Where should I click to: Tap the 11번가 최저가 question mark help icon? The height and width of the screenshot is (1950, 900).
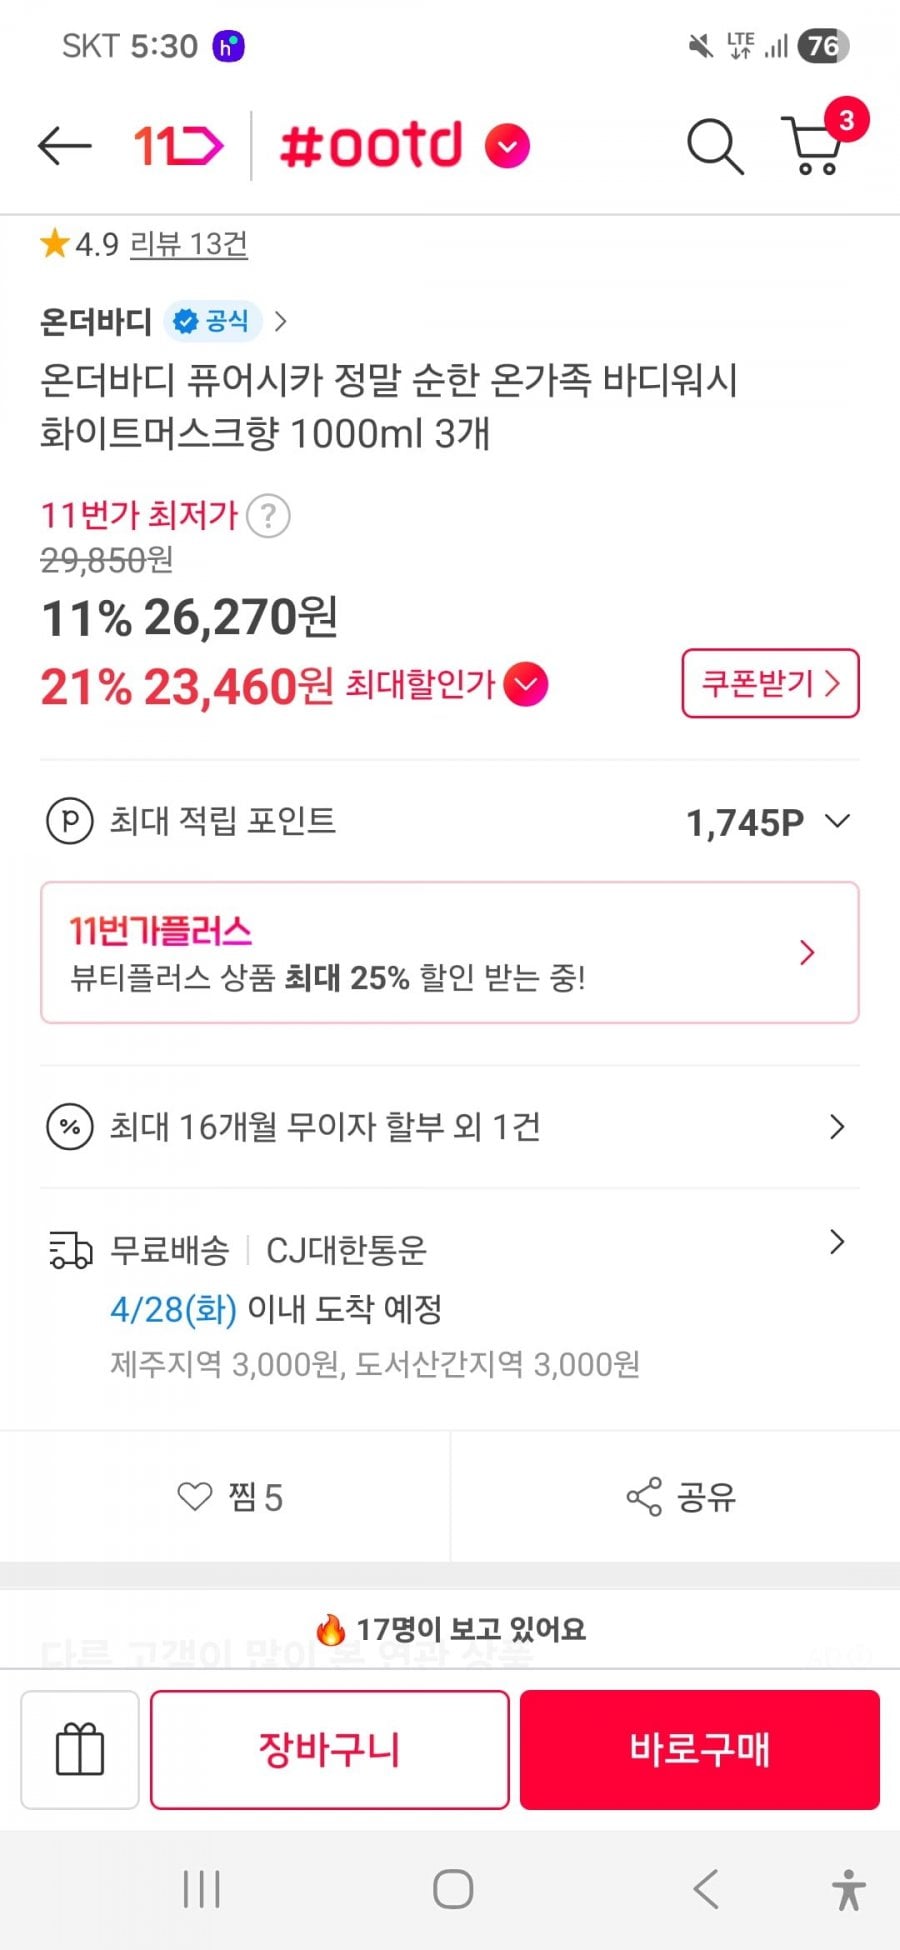(268, 516)
